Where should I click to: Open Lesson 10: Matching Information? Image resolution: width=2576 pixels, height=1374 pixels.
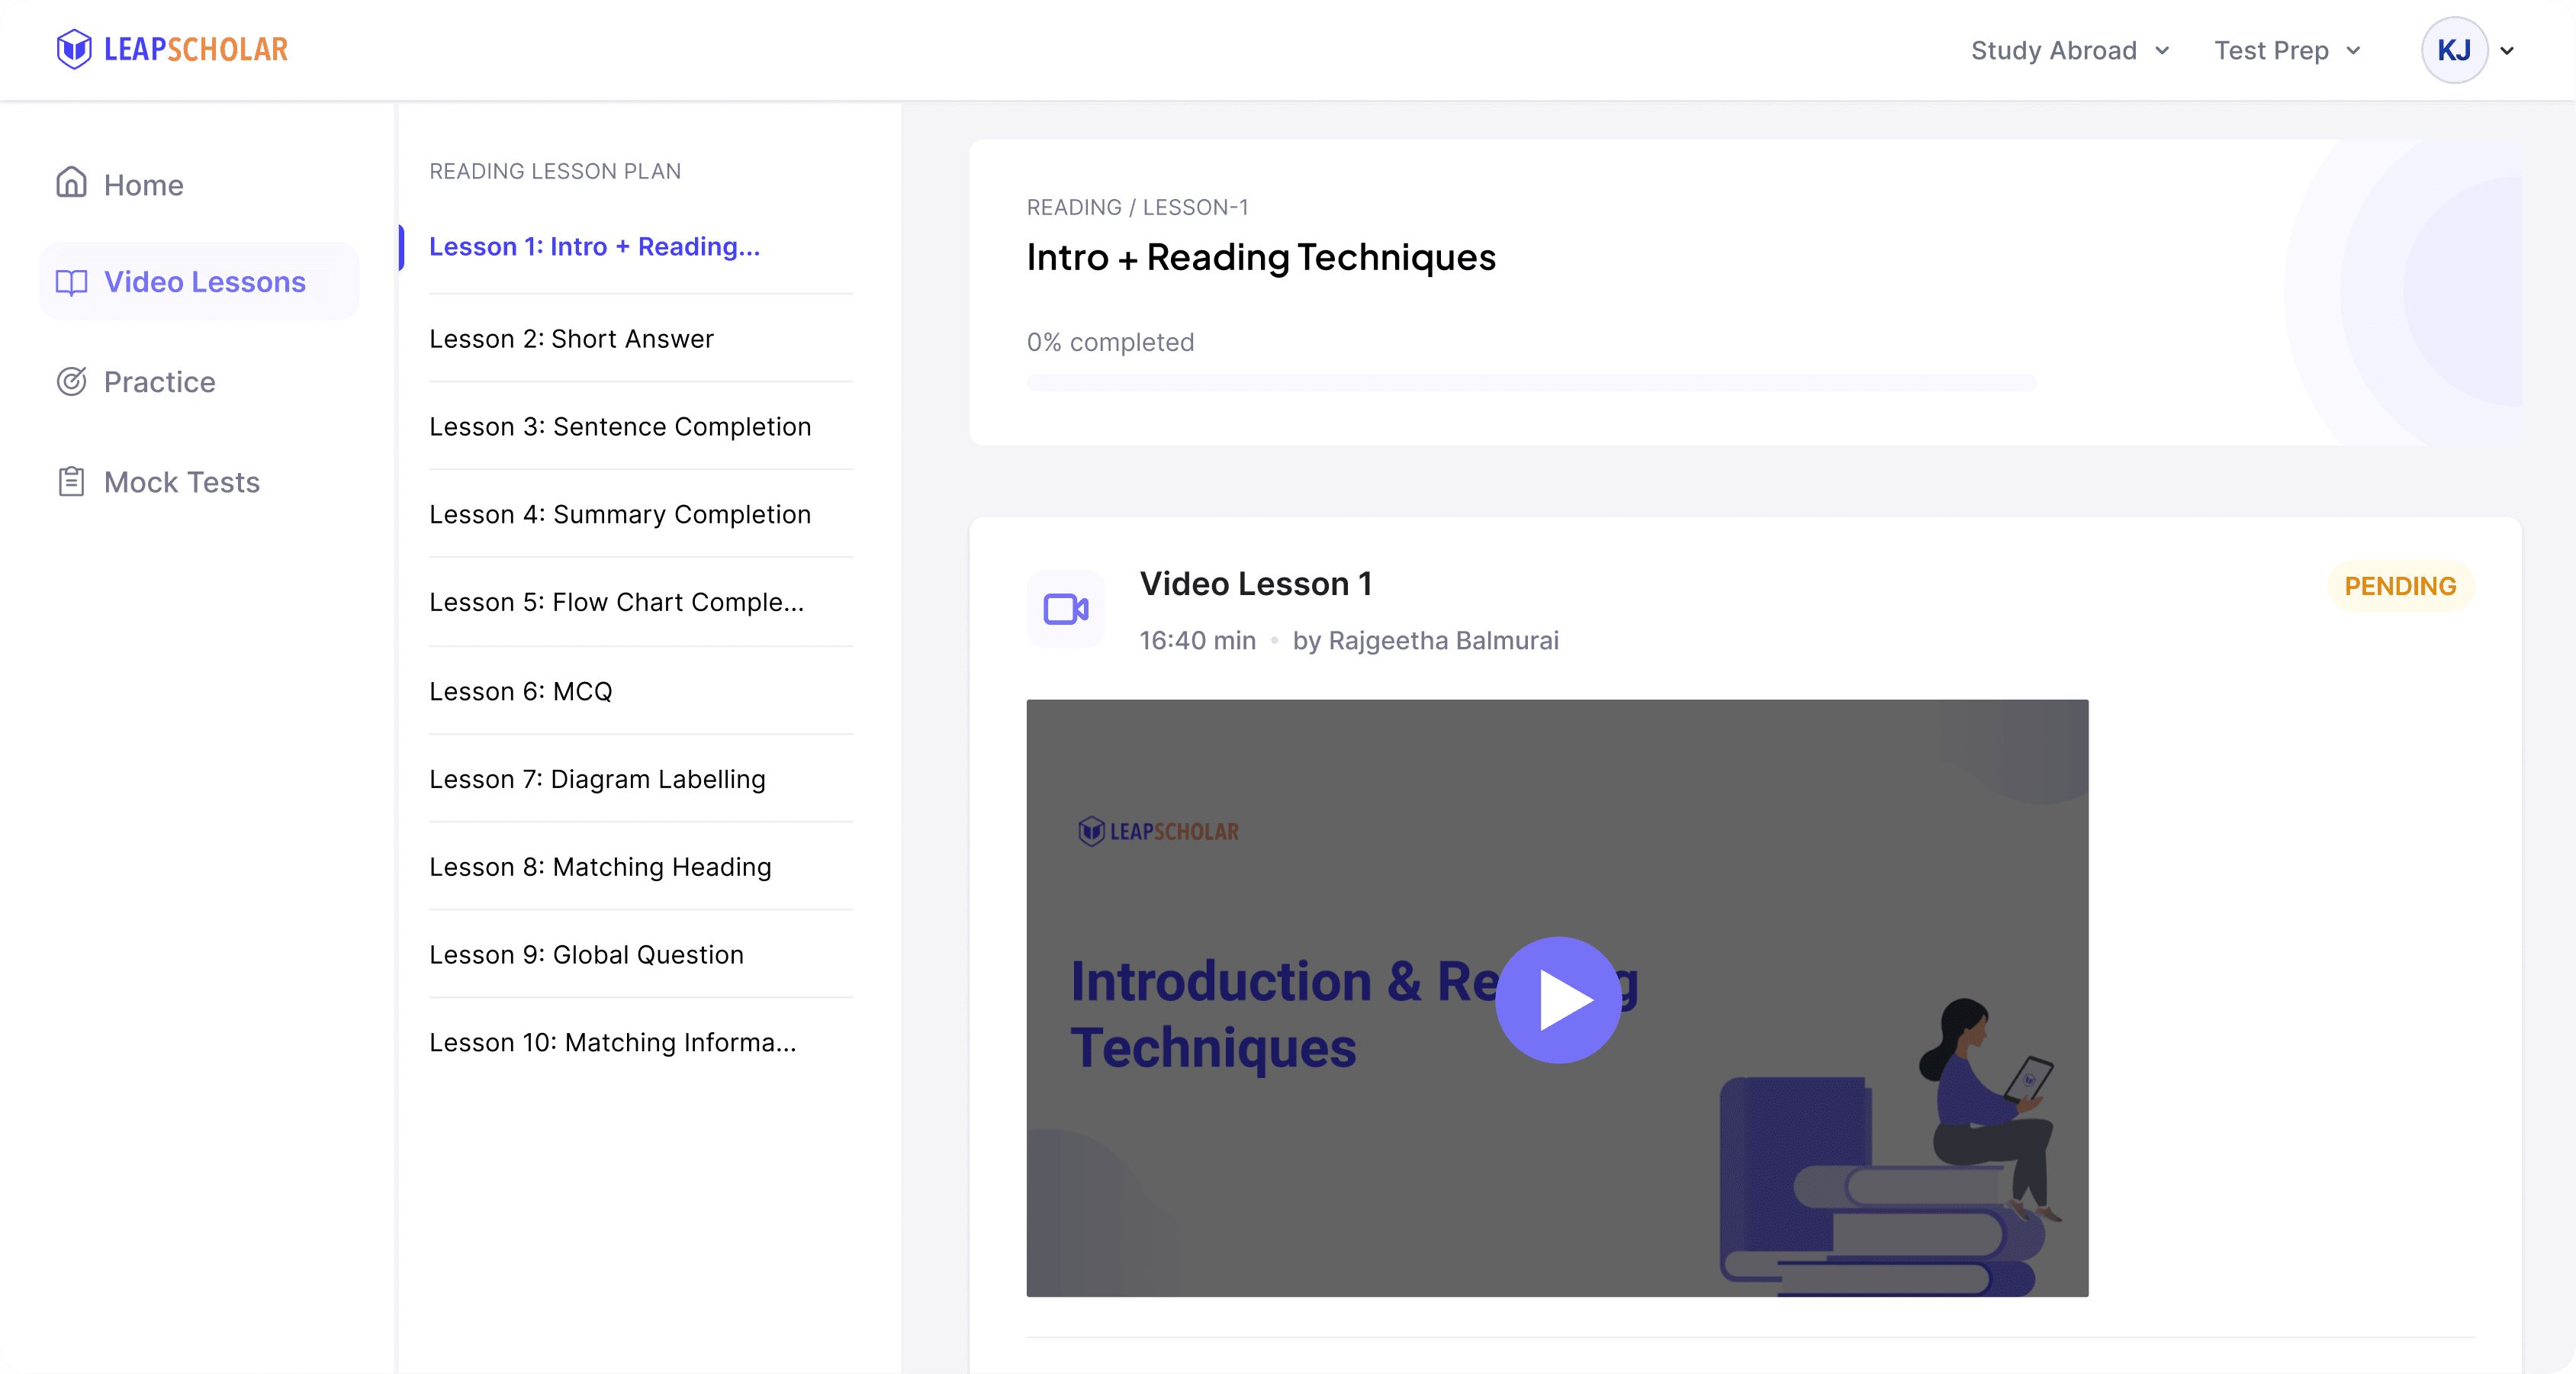coord(612,1043)
